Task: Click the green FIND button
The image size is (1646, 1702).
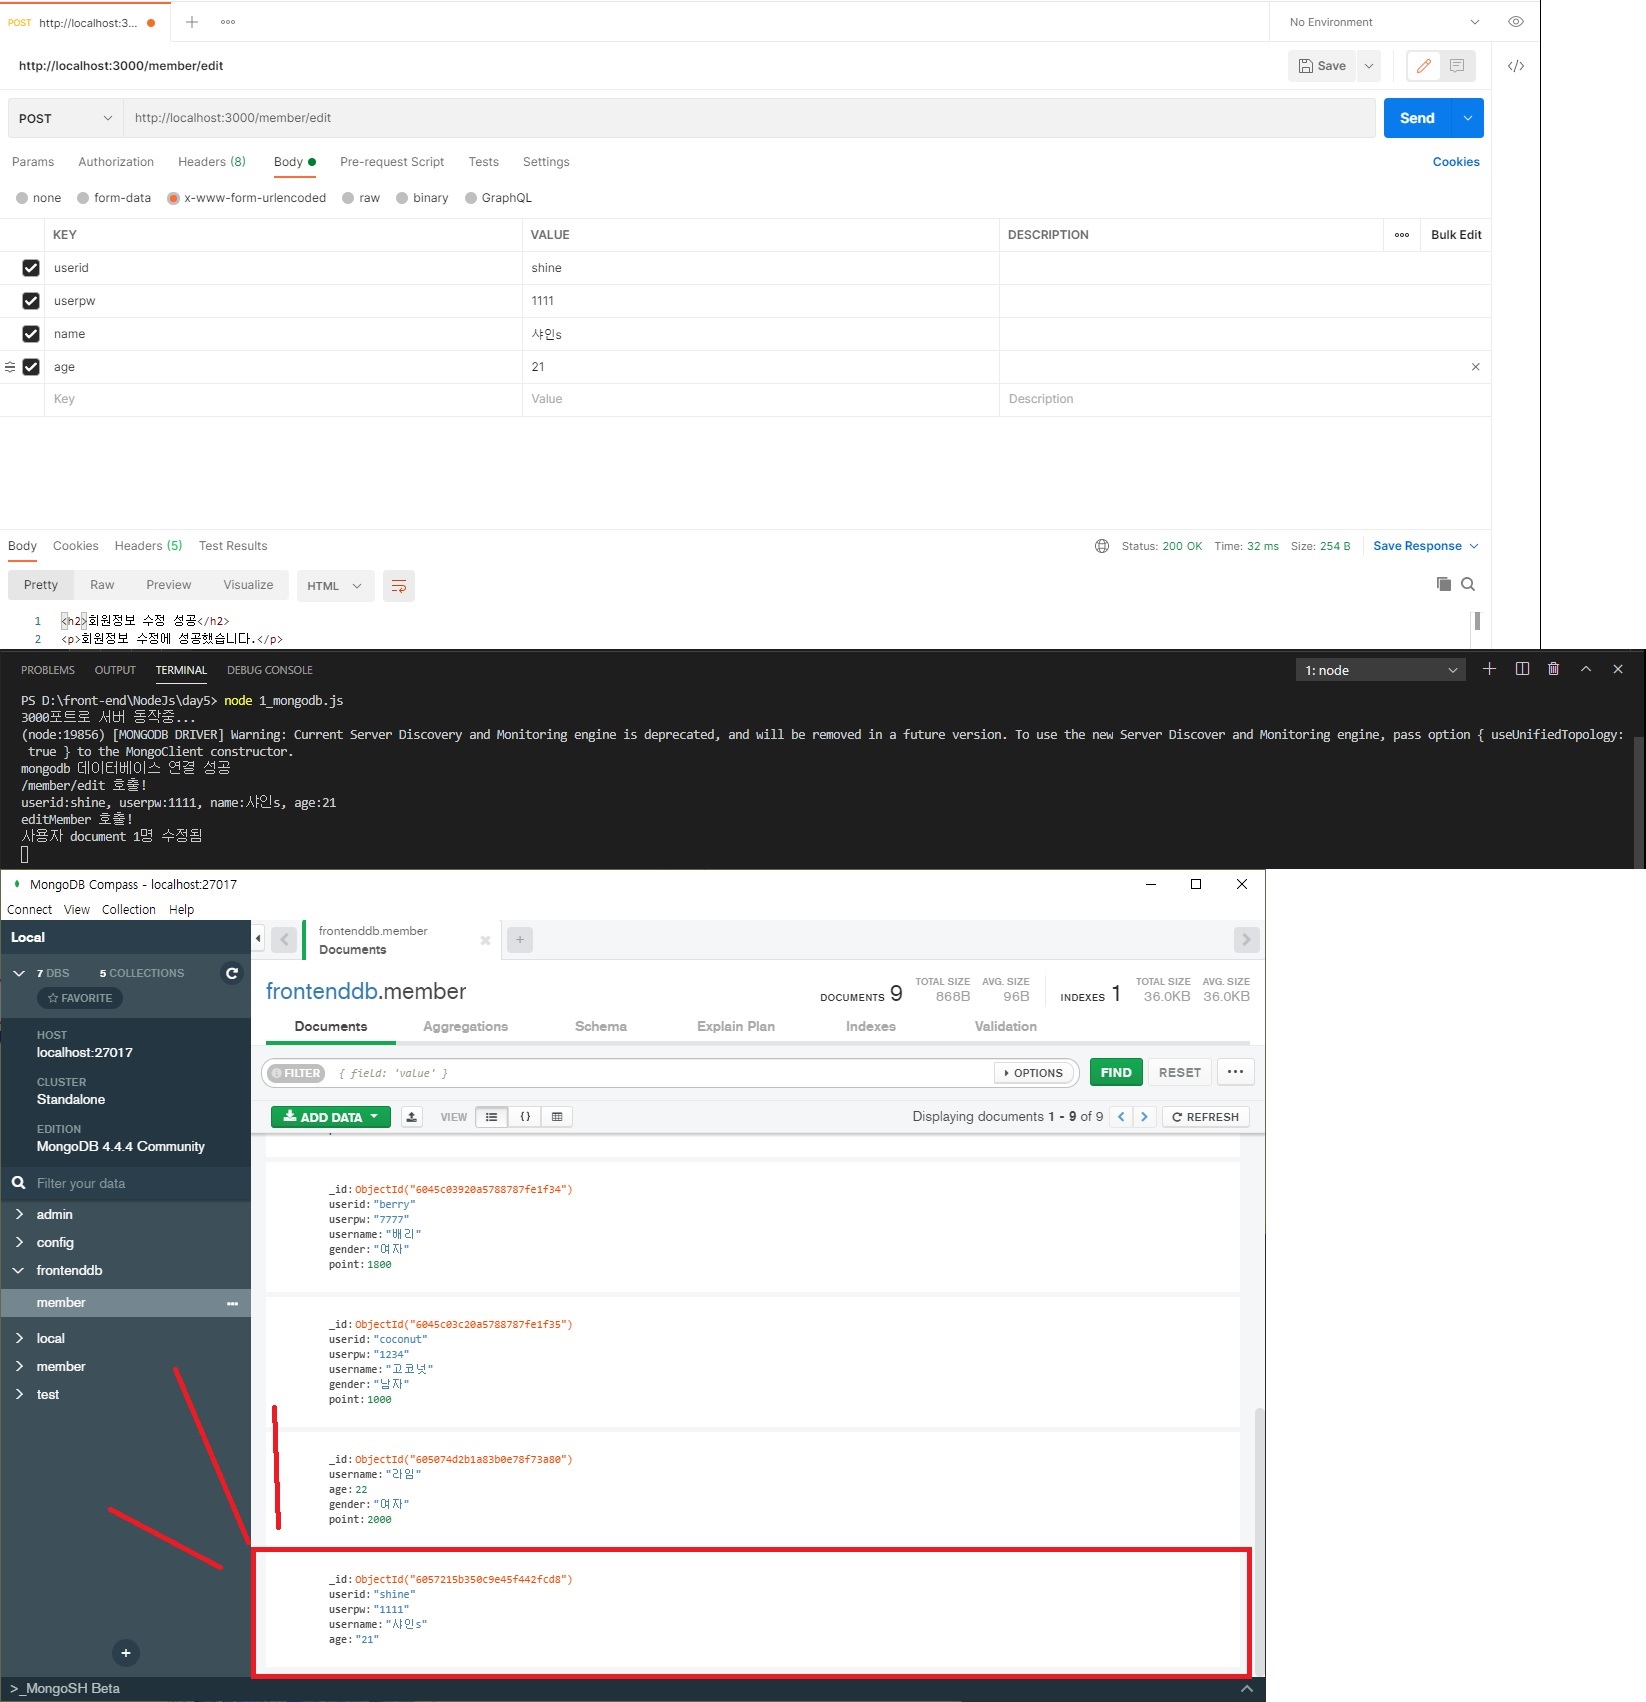Action: coord(1116,1073)
